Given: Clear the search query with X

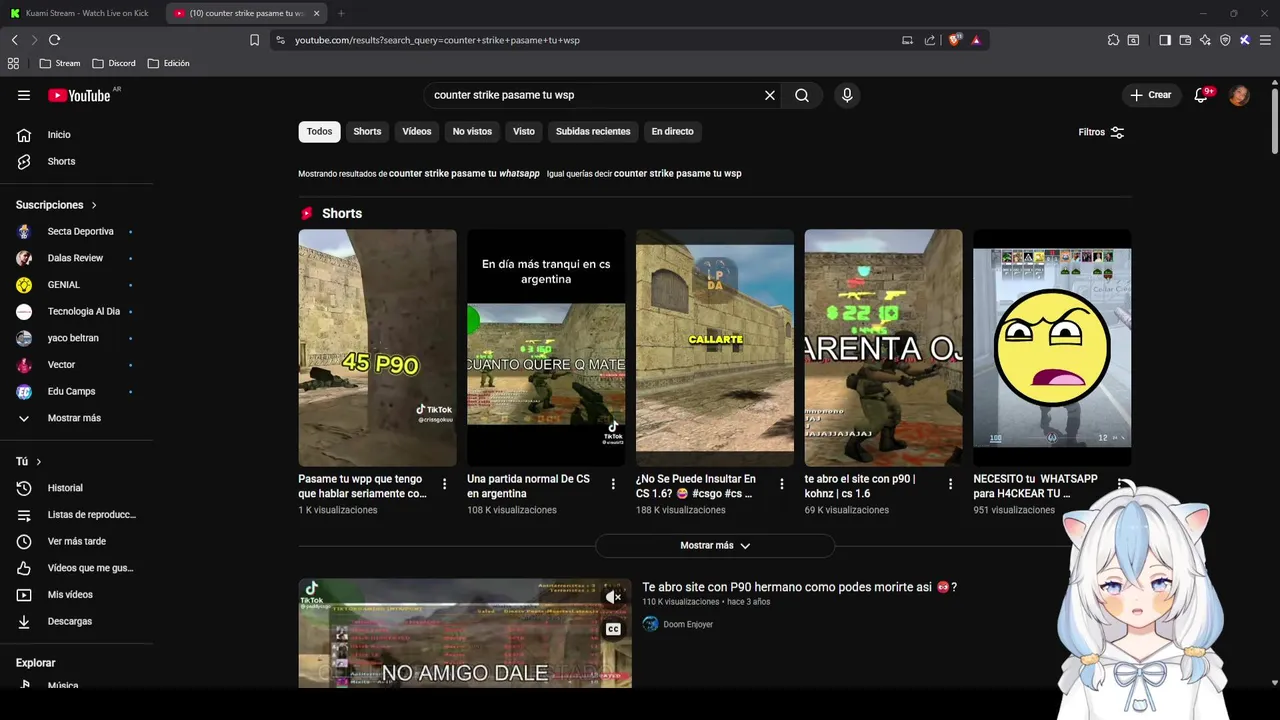Looking at the screenshot, I should pos(770,95).
